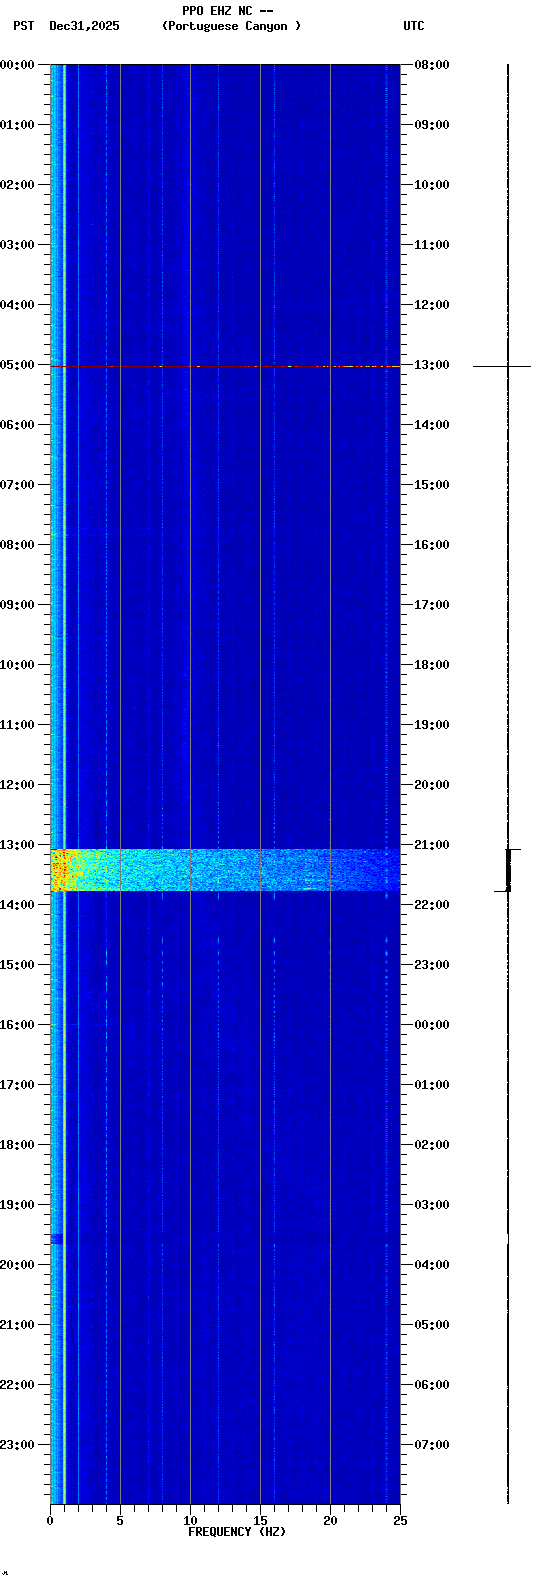Click the red-yellow low-frequency hotspot near 13:30
This screenshot has width=552, height=1584.
[61, 870]
